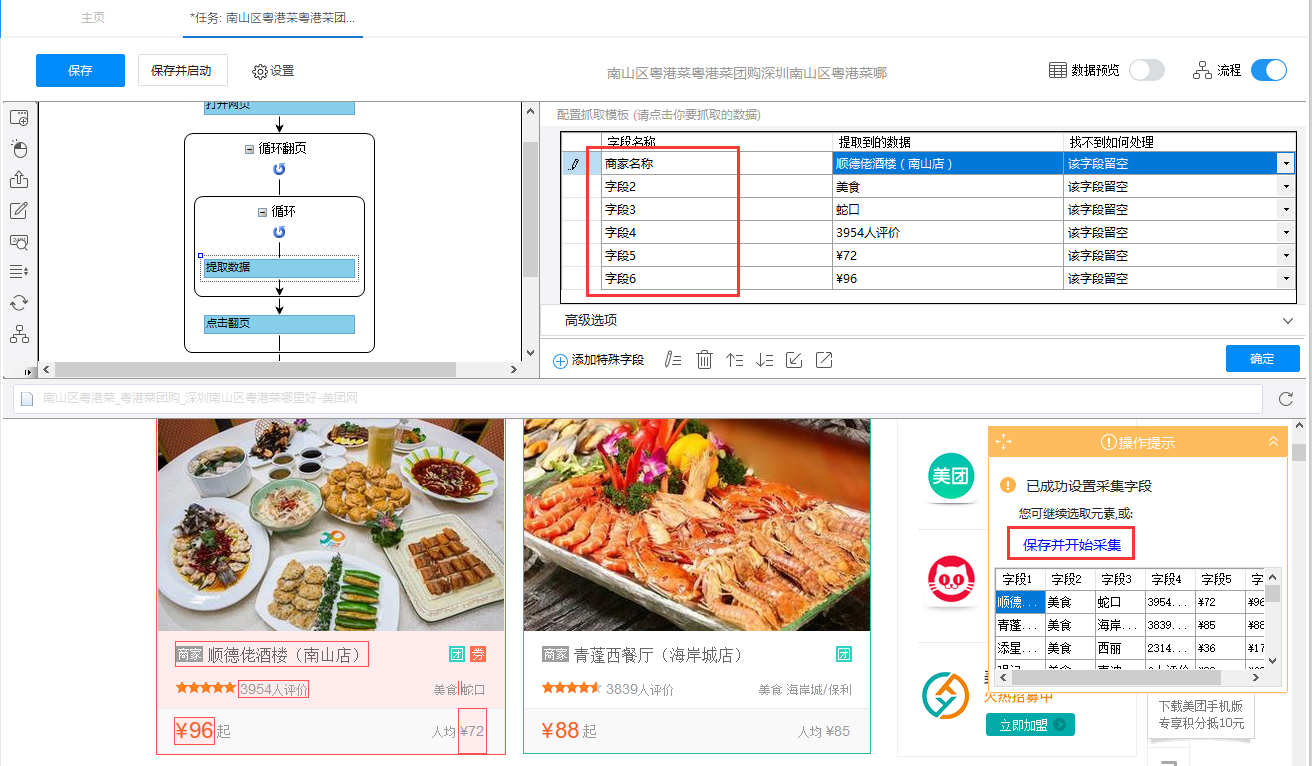Toggle the 数据预览 switch on

pos(1146,70)
